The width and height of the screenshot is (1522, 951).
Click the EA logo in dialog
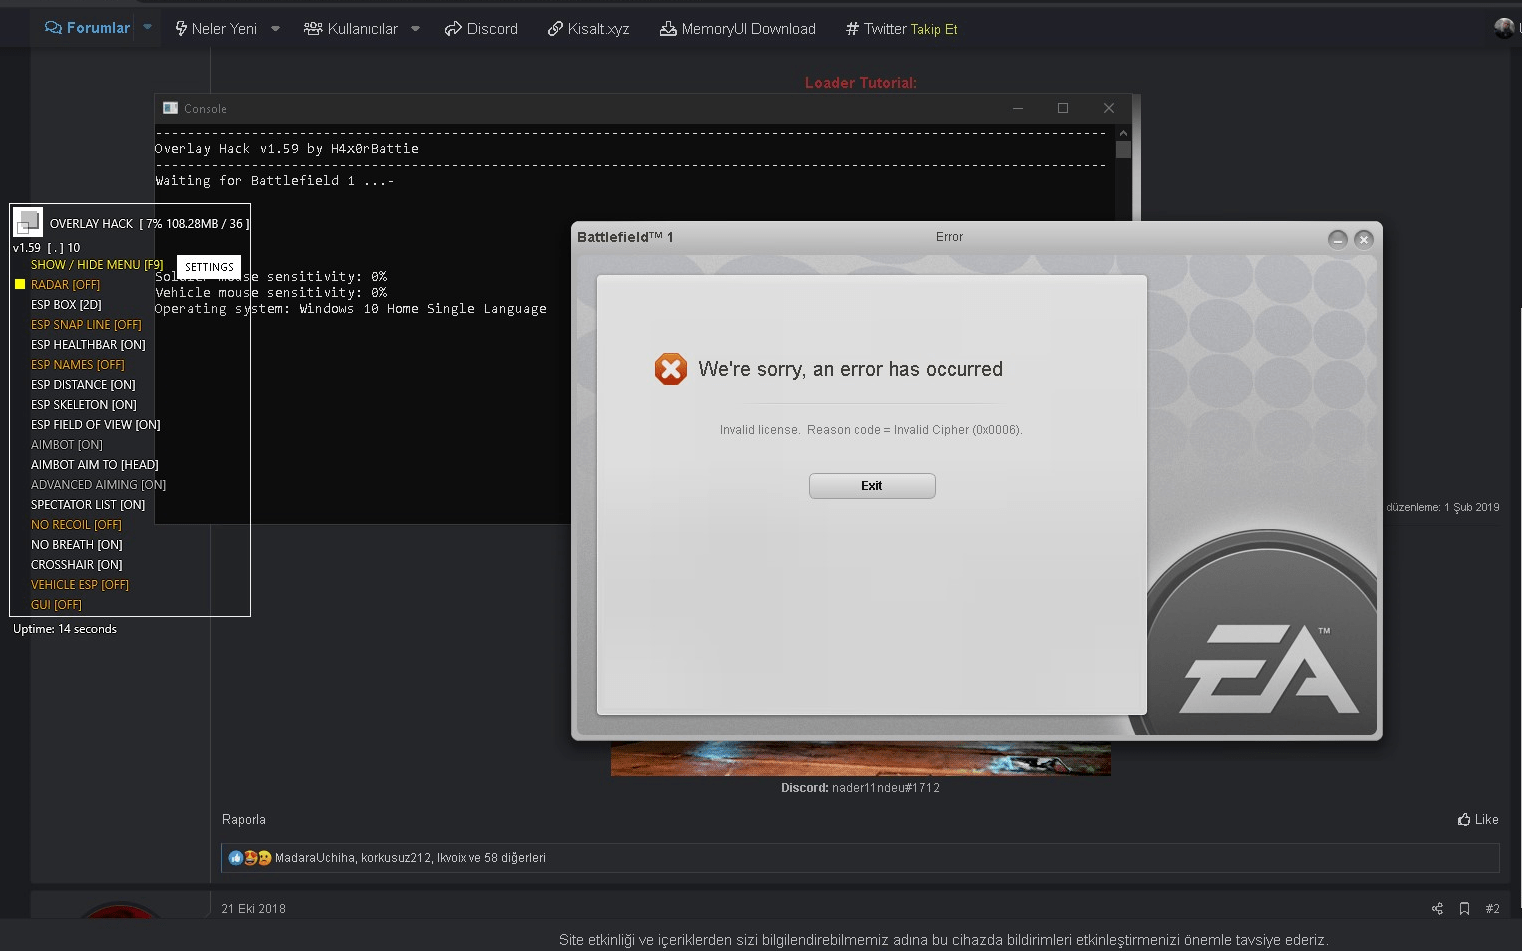coord(1269,669)
